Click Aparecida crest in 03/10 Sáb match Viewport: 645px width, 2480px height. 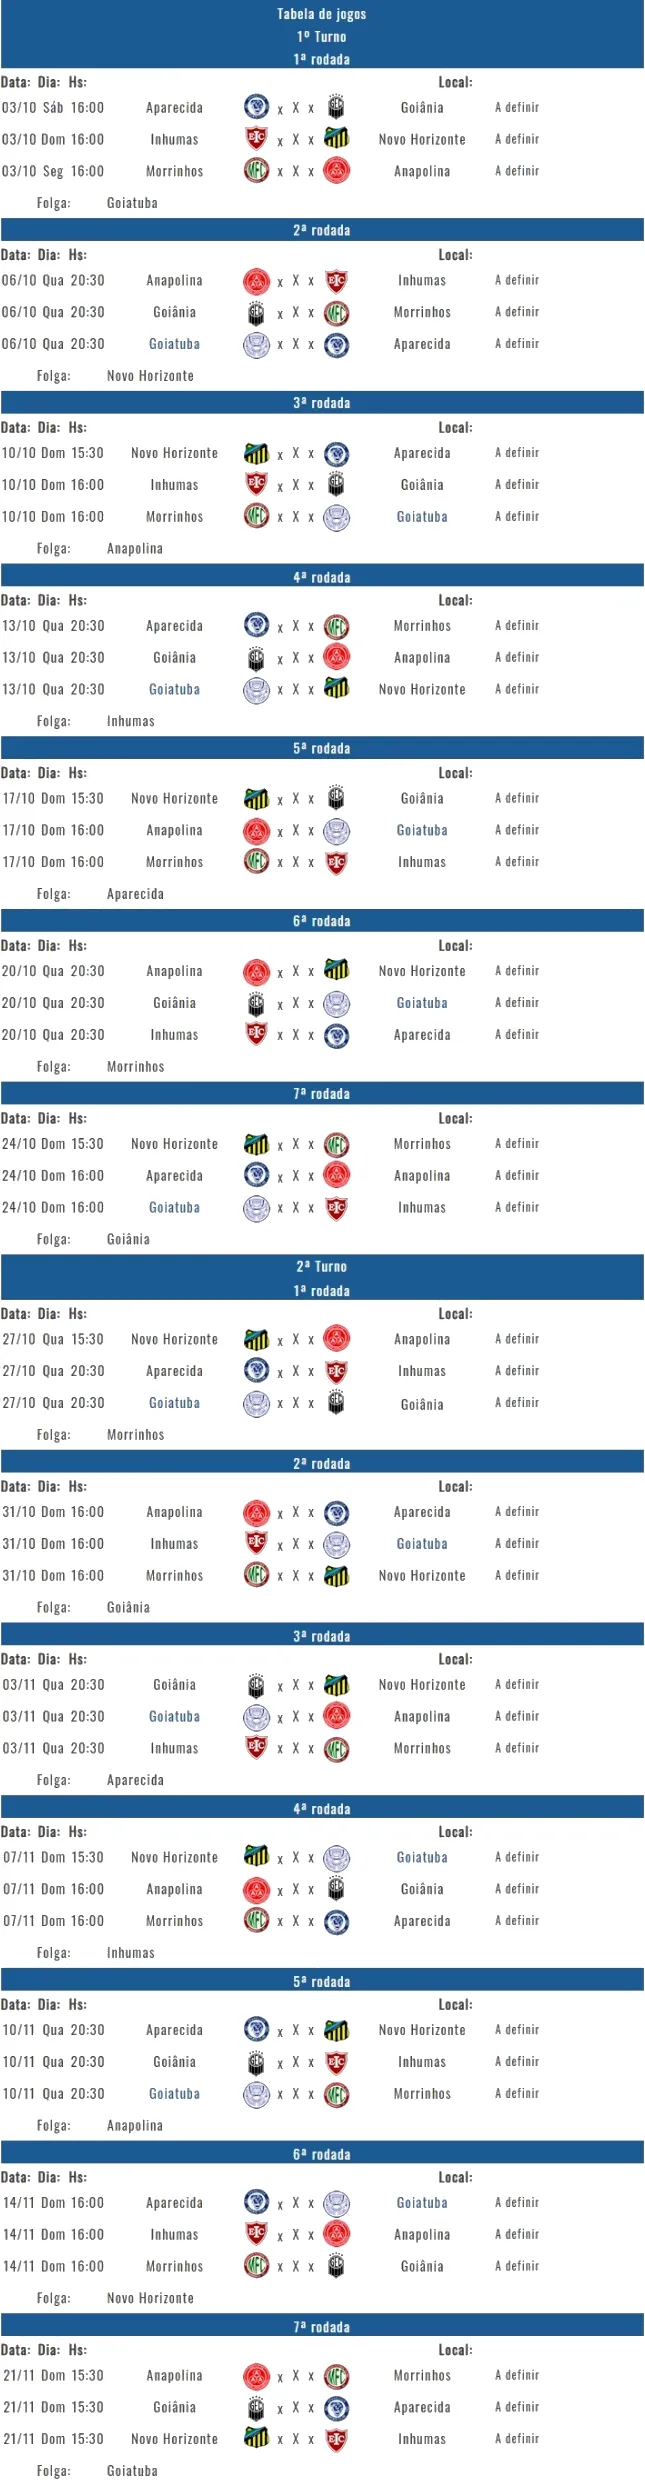tap(256, 107)
